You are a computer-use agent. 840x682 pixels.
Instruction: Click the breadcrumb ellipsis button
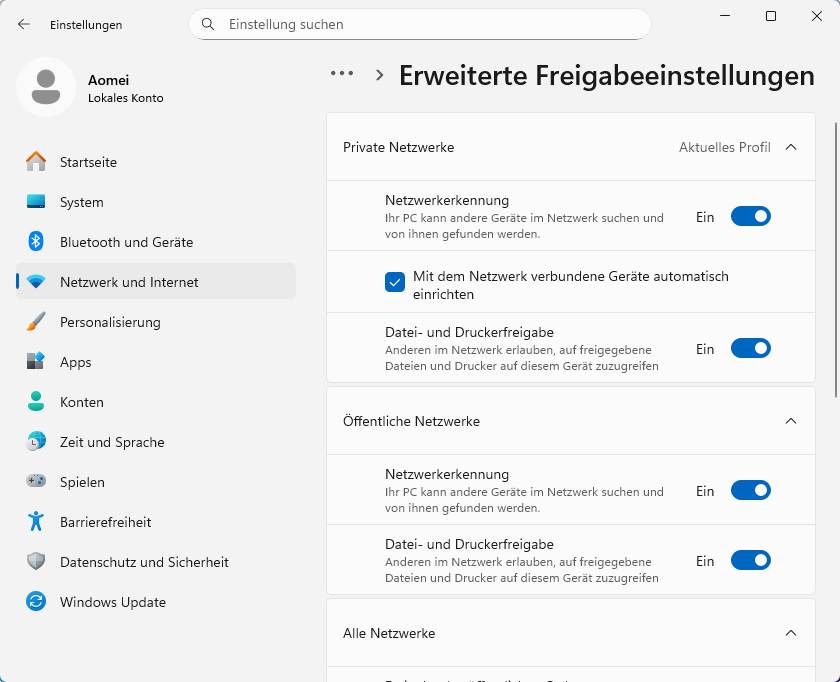[x=342, y=73]
